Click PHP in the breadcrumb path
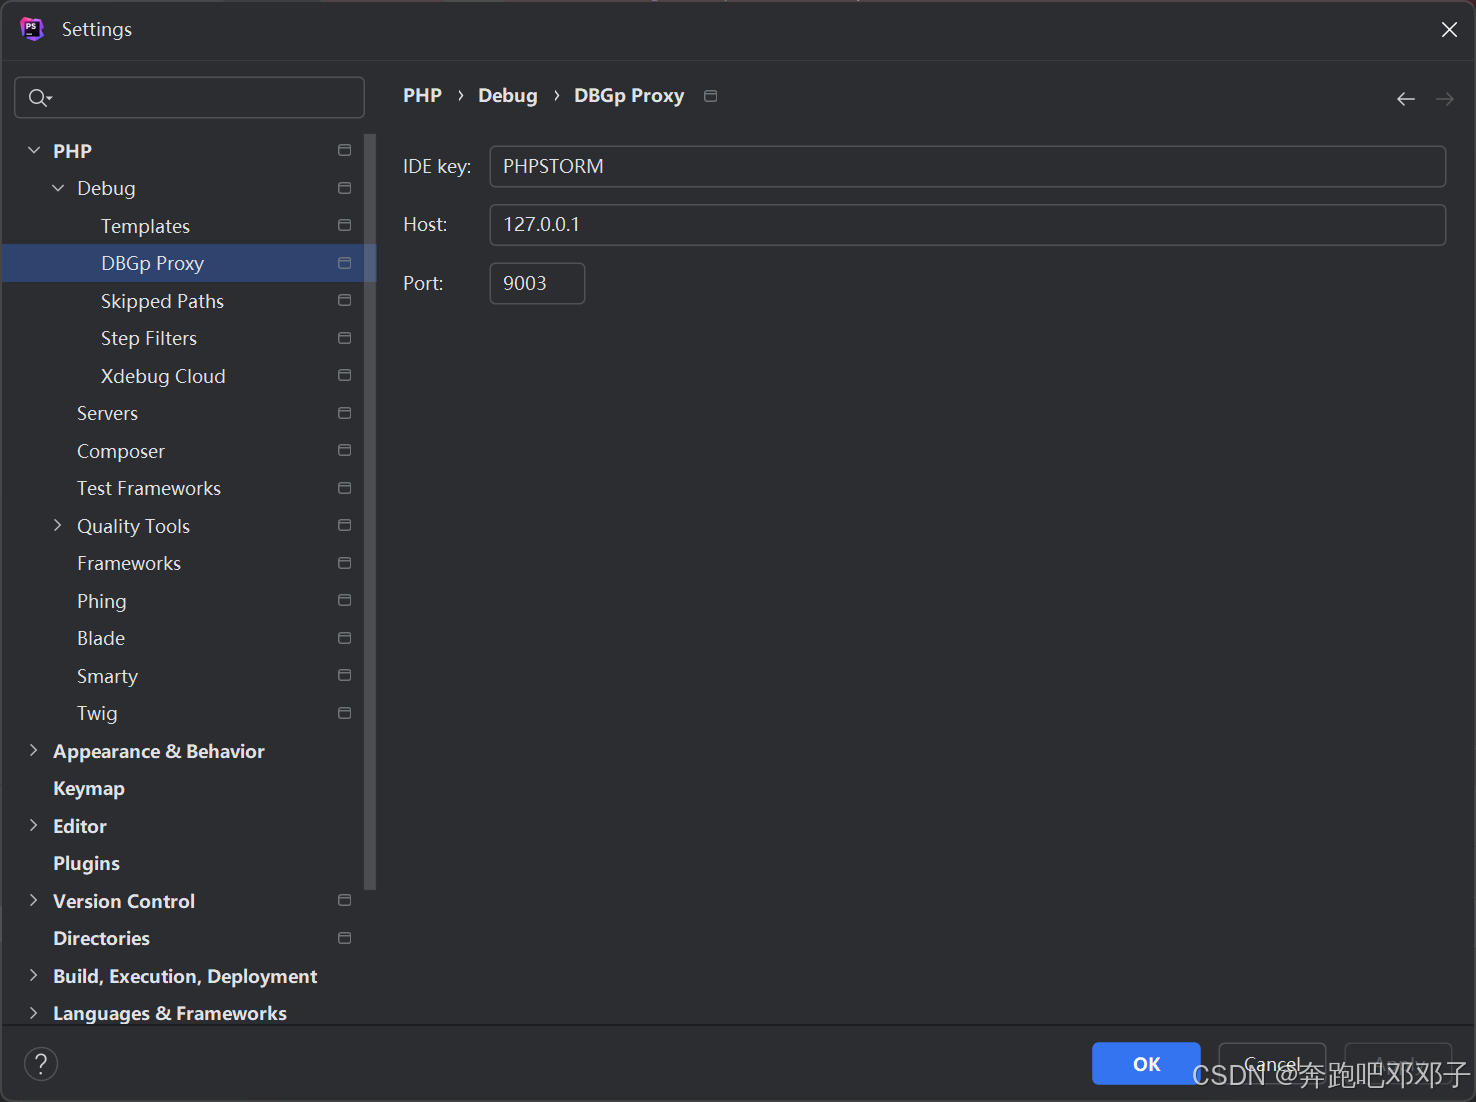Image resolution: width=1476 pixels, height=1102 pixels. (x=422, y=95)
